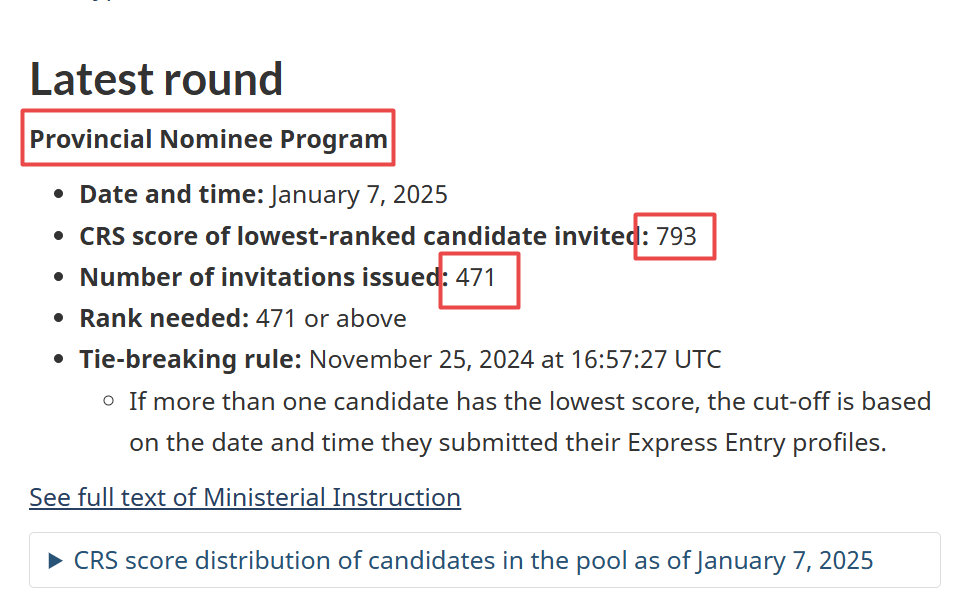Click the bullet before "Tie-breaking rule"

point(59,360)
